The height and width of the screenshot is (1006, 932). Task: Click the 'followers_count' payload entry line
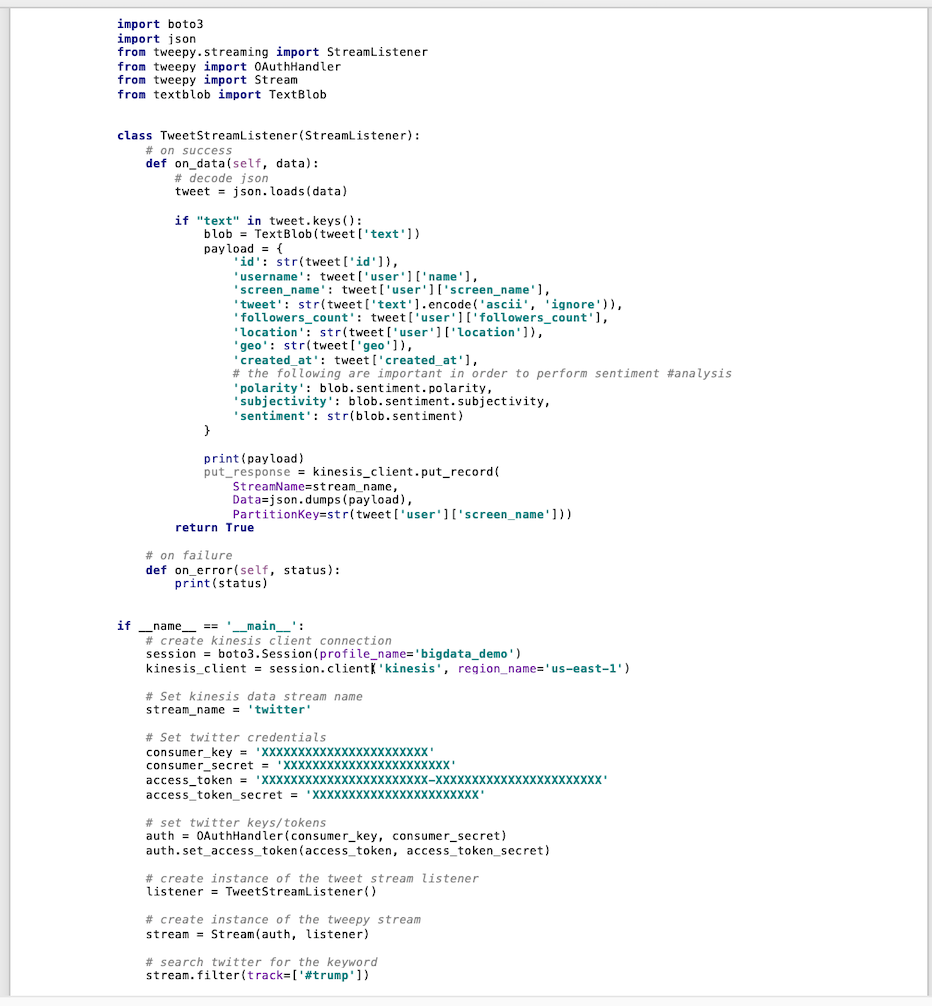coord(420,318)
